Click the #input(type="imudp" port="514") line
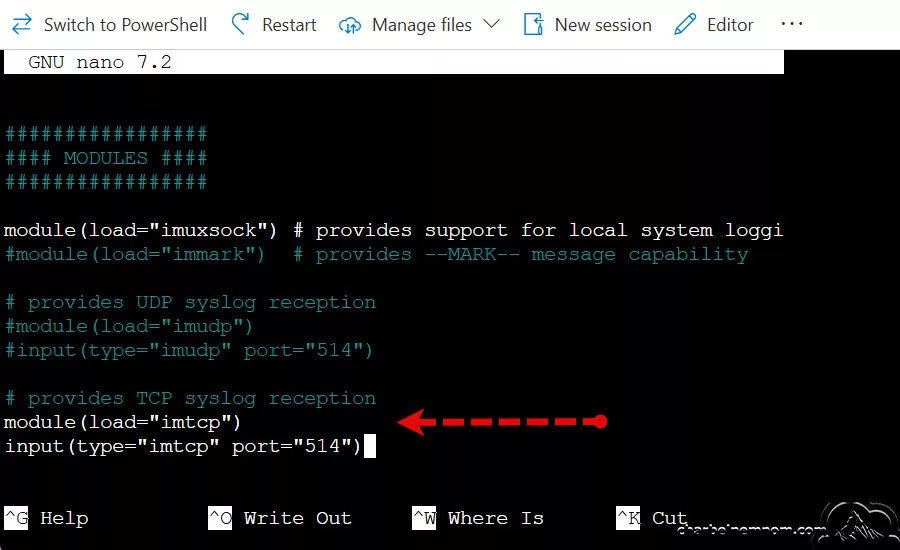Viewport: 900px width, 550px height. point(189,350)
